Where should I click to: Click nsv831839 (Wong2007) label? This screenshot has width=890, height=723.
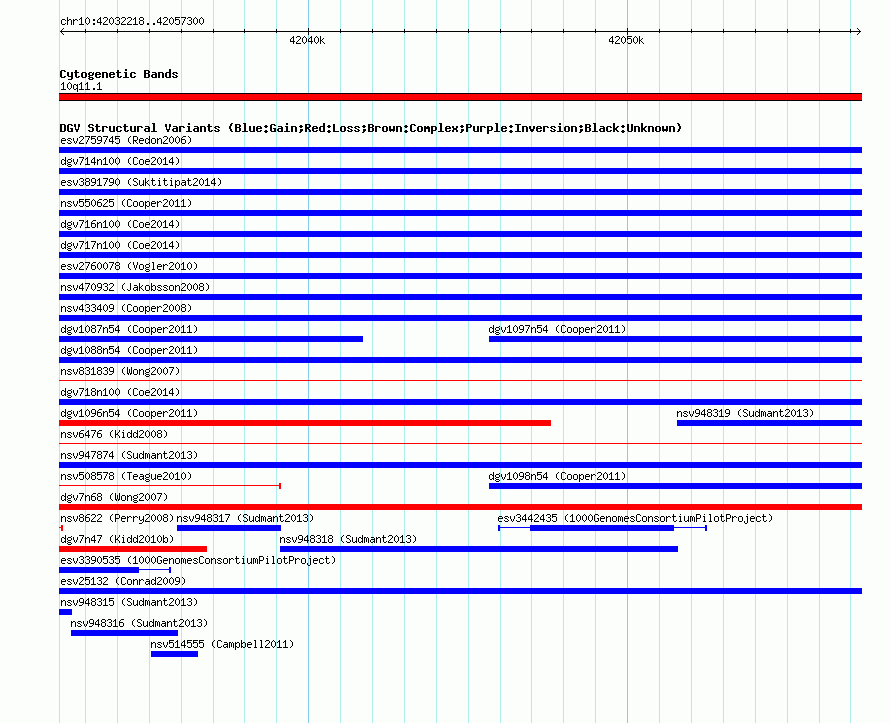click(x=120, y=371)
